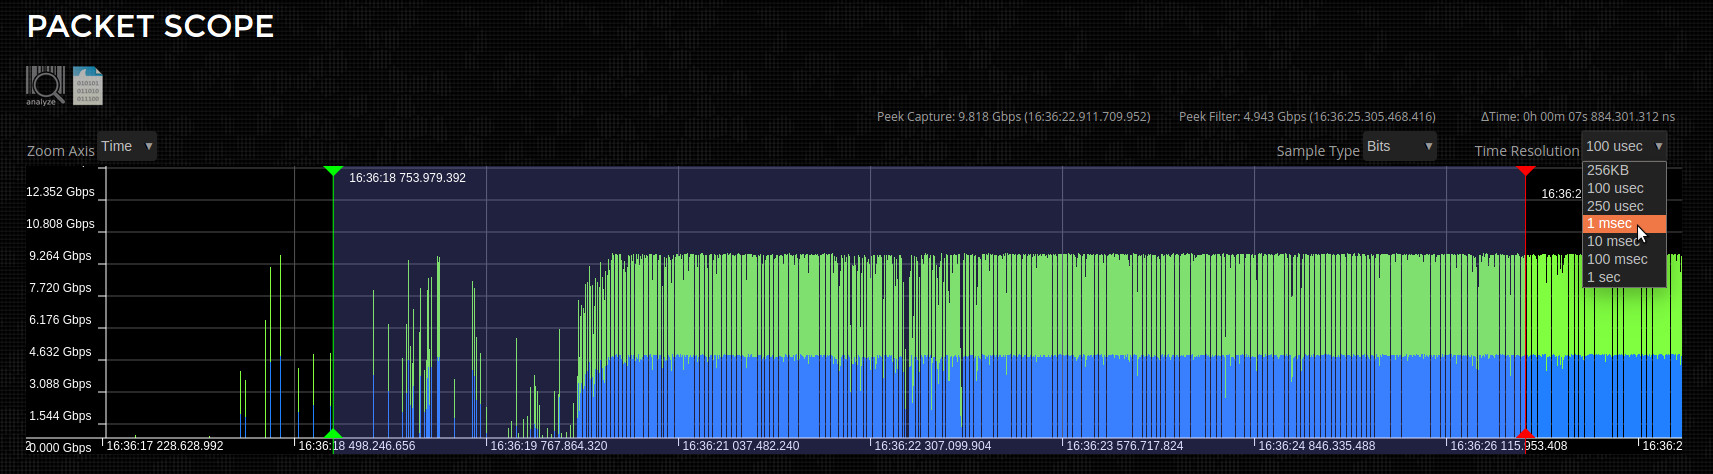Click time tick 16:36:26 115.953.408
This screenshot has width=1713, height=474.
[1508, 446]
